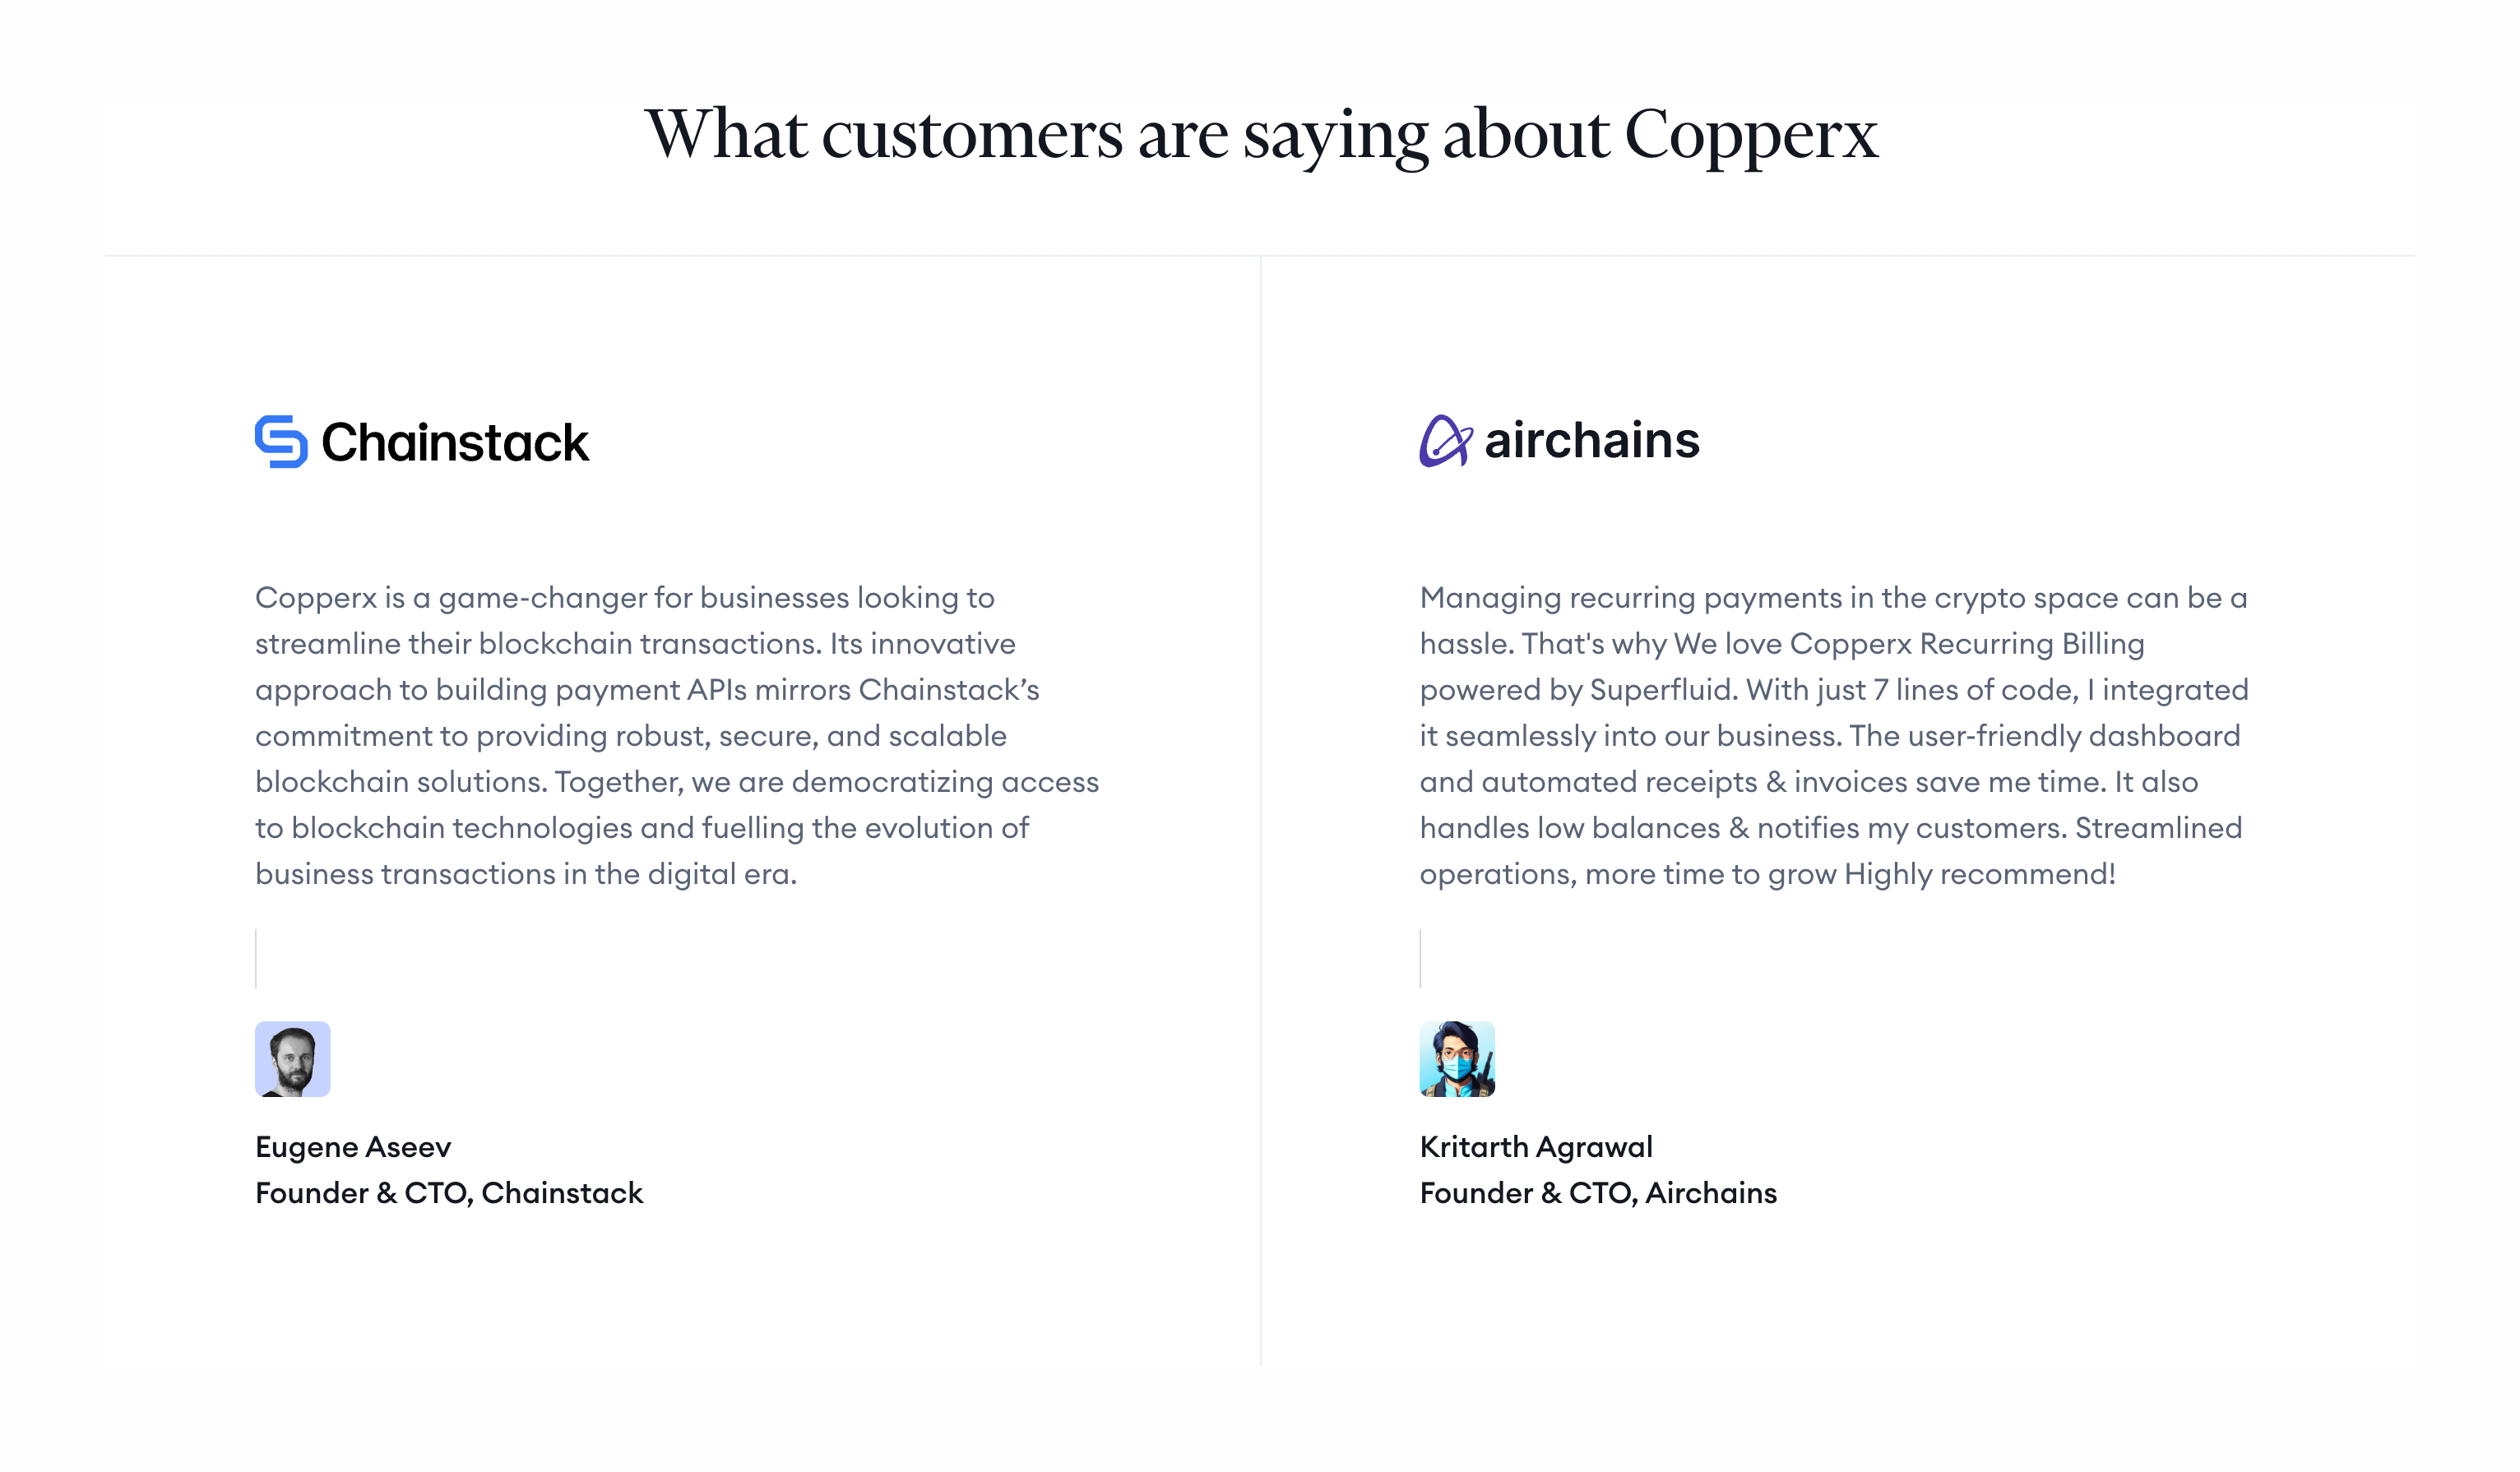Click "Founder & CTO, Chainstack" title
Image resolution: width=2520 pixels, height=1472 pixels.
click(449, 1193)
